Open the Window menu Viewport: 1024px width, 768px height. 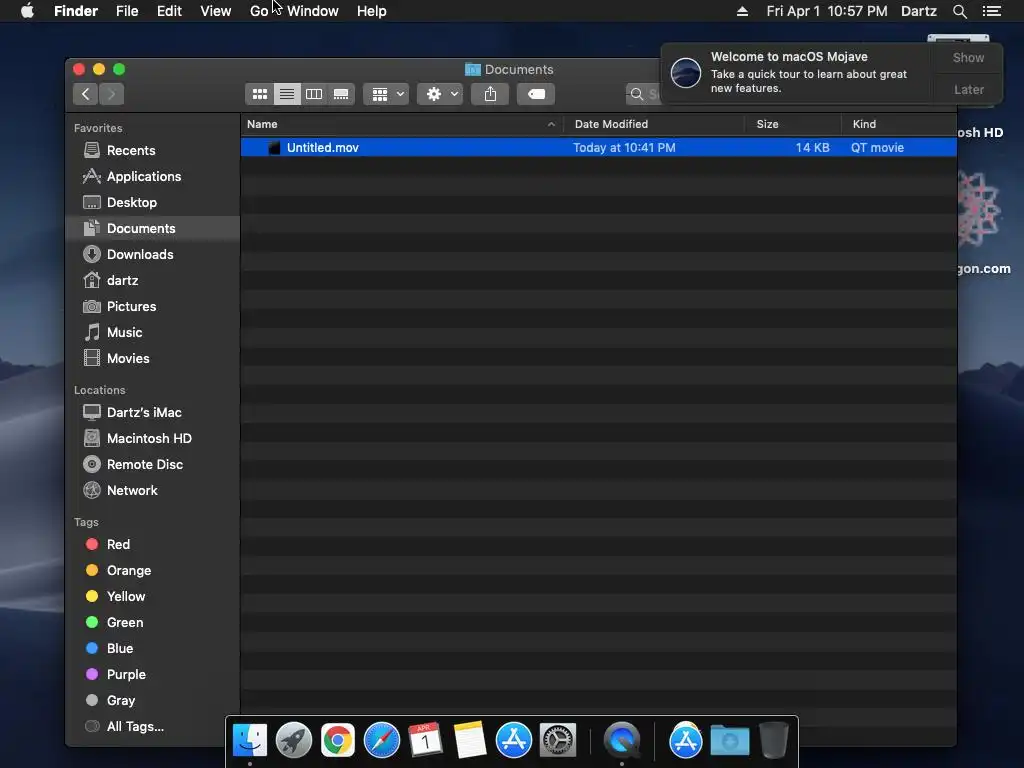click(312, 11)
